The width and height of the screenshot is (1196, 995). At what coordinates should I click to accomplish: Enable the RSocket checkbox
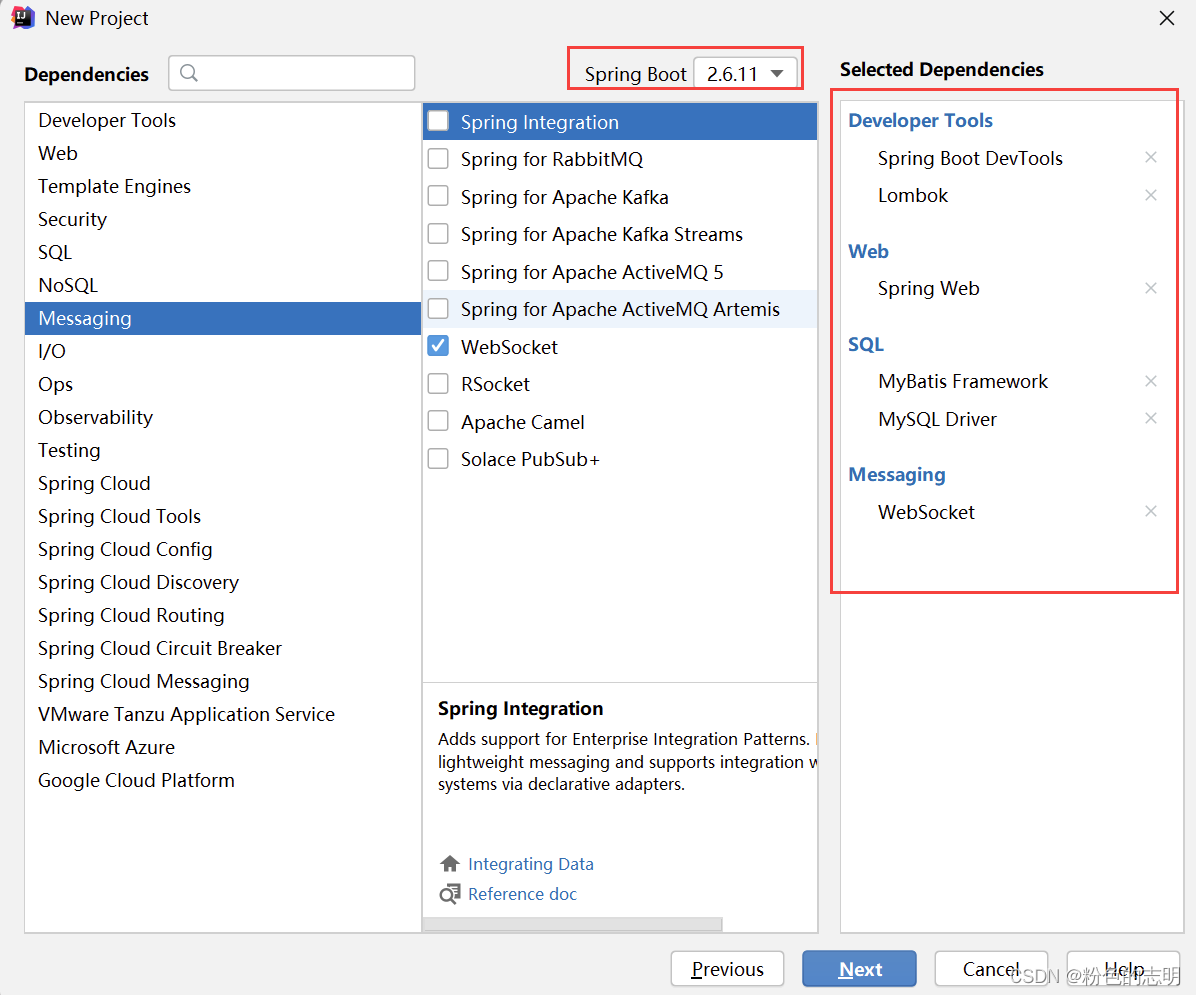[438, 383]
